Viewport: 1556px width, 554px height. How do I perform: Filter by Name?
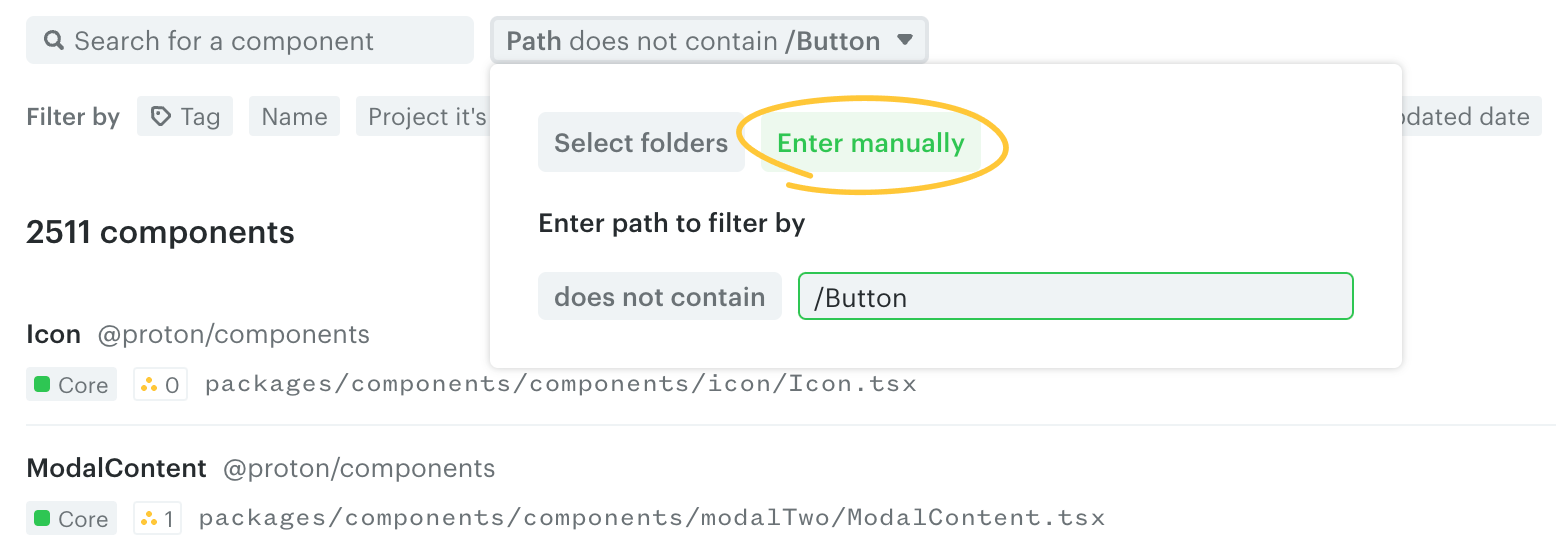(294, 117)
